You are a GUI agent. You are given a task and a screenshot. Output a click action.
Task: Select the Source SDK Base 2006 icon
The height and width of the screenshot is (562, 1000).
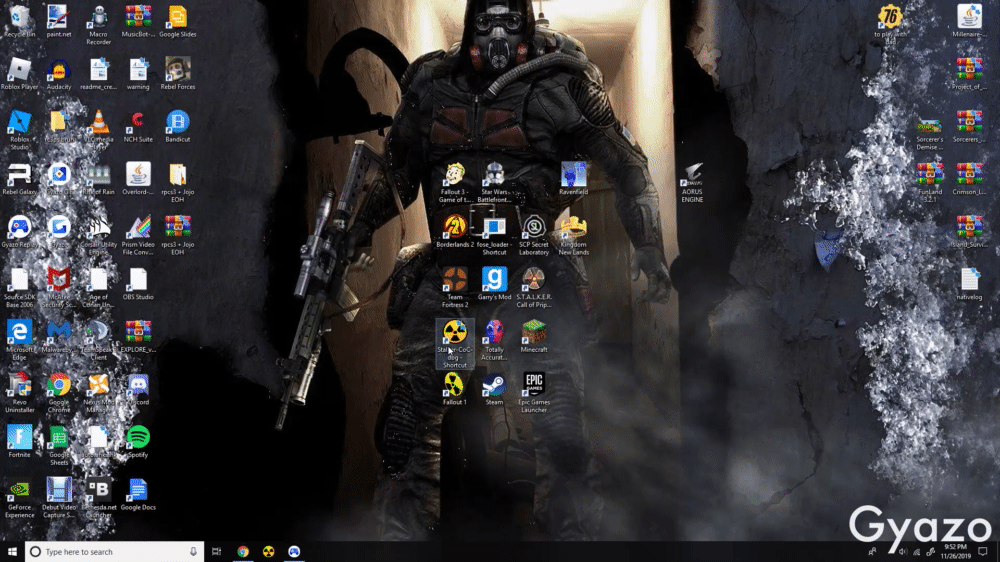(x=19, y=288)
